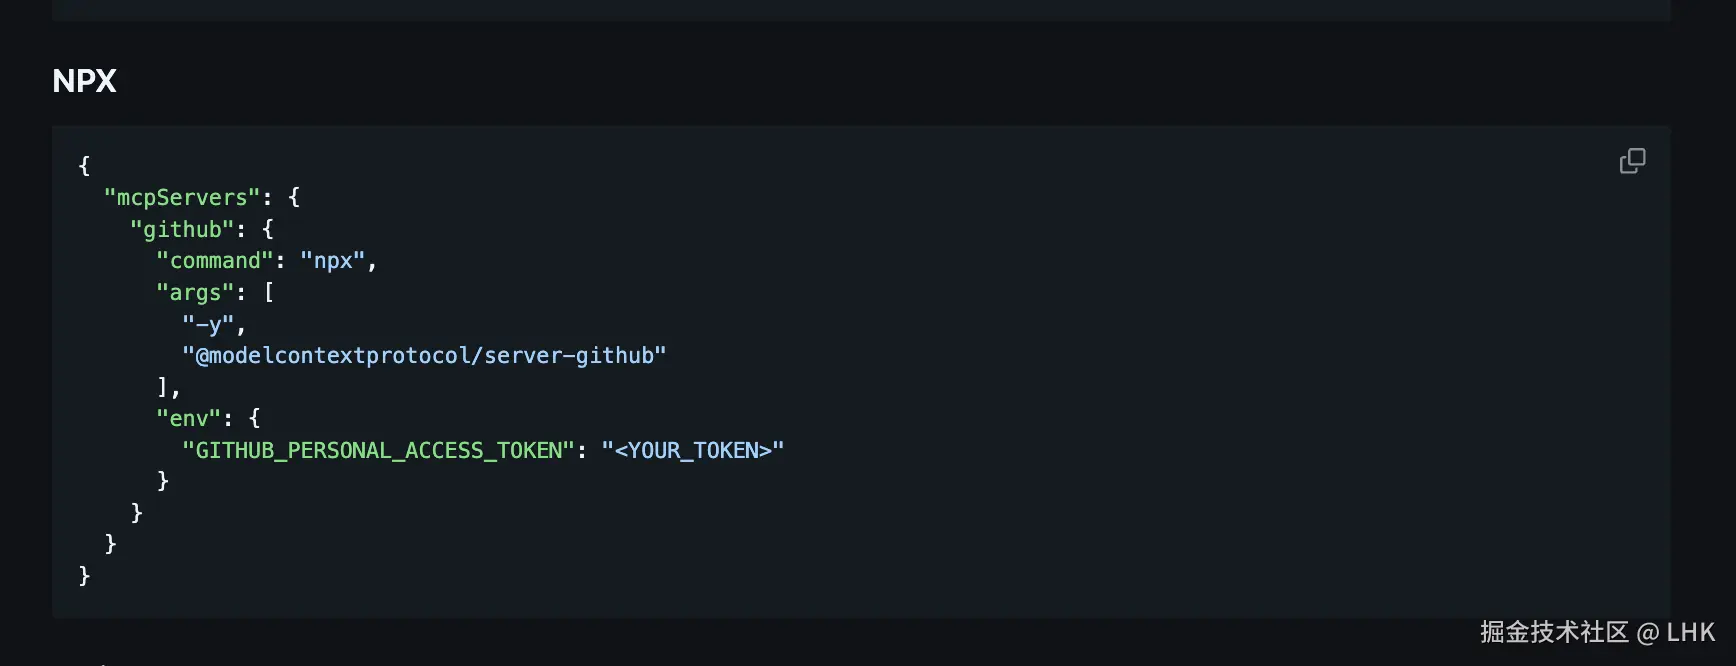Click the copy code icon
The width and height of the screenshot is (1736, 666).
pyautogui.click(x=1632, y=161)
